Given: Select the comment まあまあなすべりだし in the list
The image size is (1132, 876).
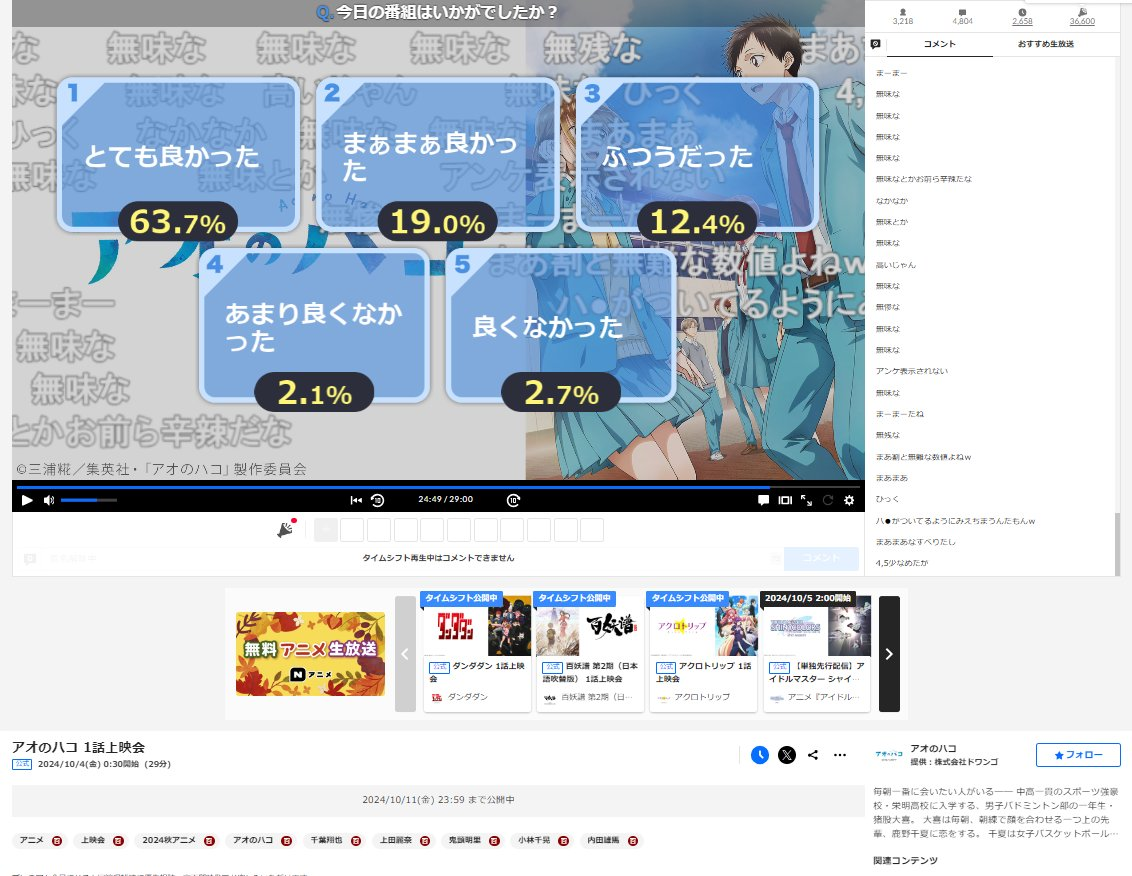Looking at the screenshot, I should 915,542.
